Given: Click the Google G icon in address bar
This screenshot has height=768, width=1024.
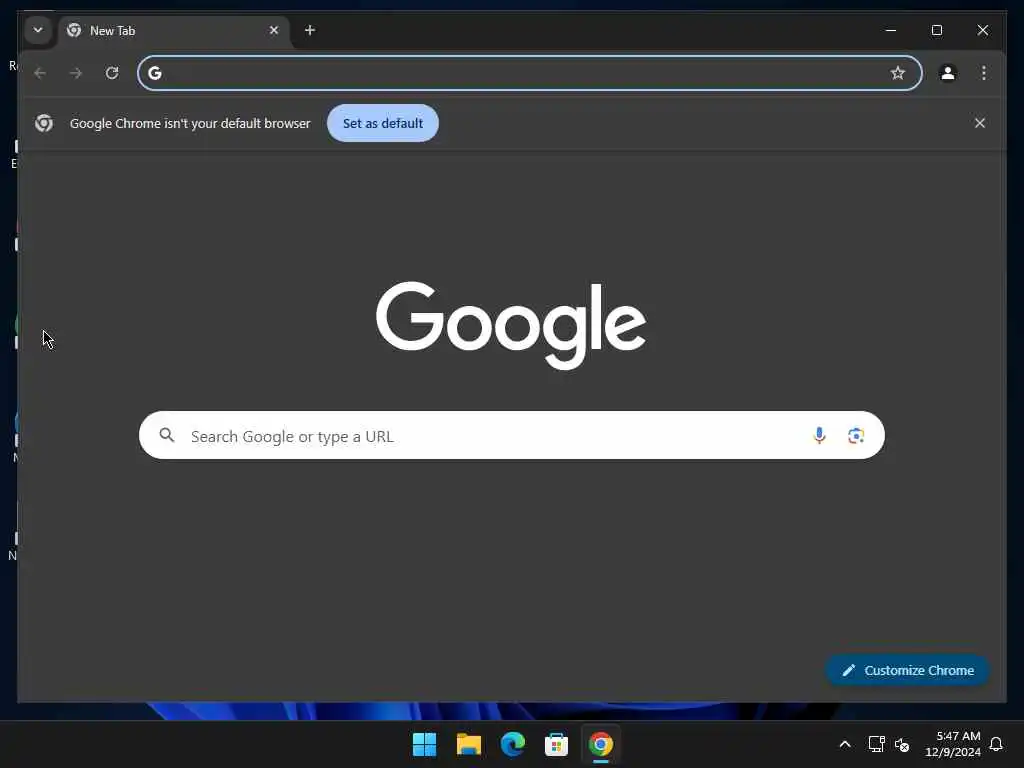Looking at the screenshot, I should tap(155, 73).
